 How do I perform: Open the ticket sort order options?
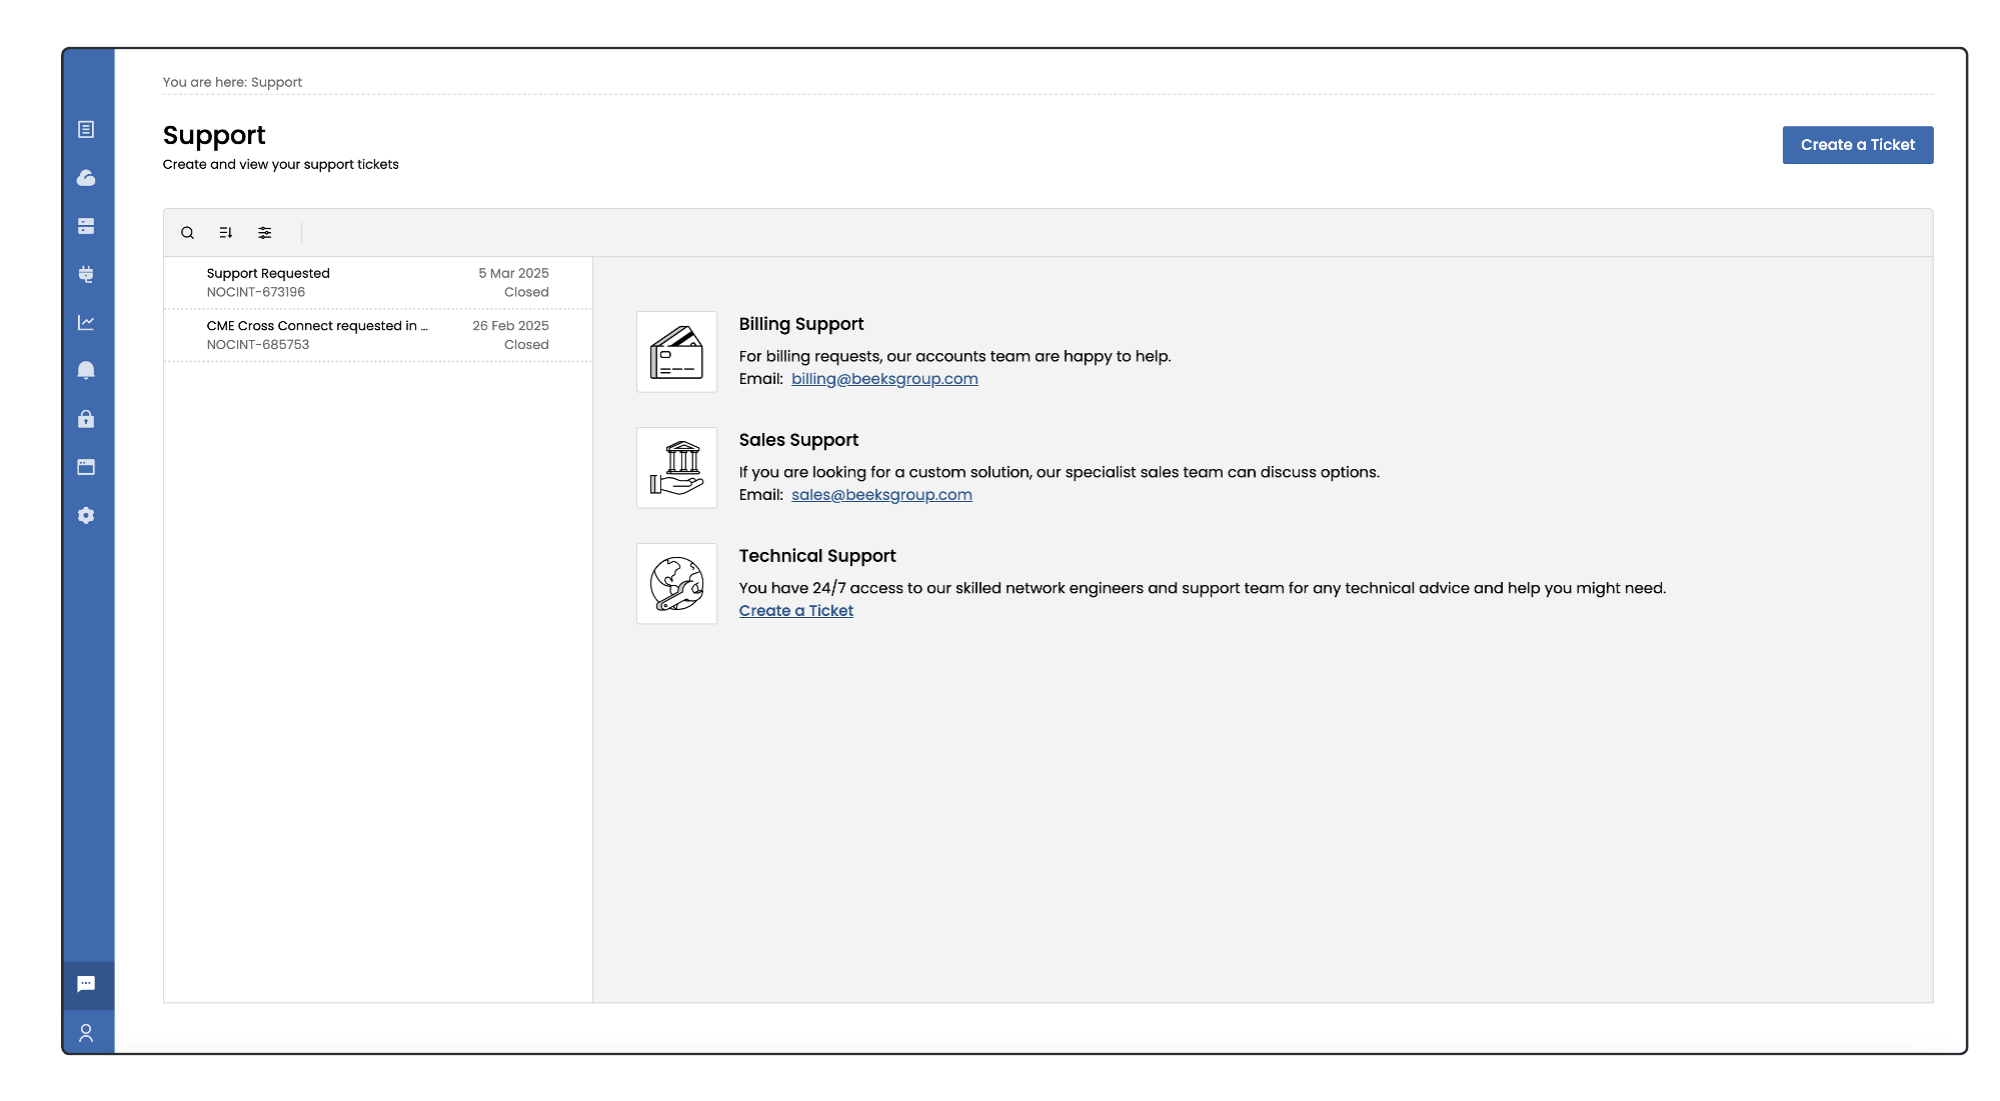point(226,233)
